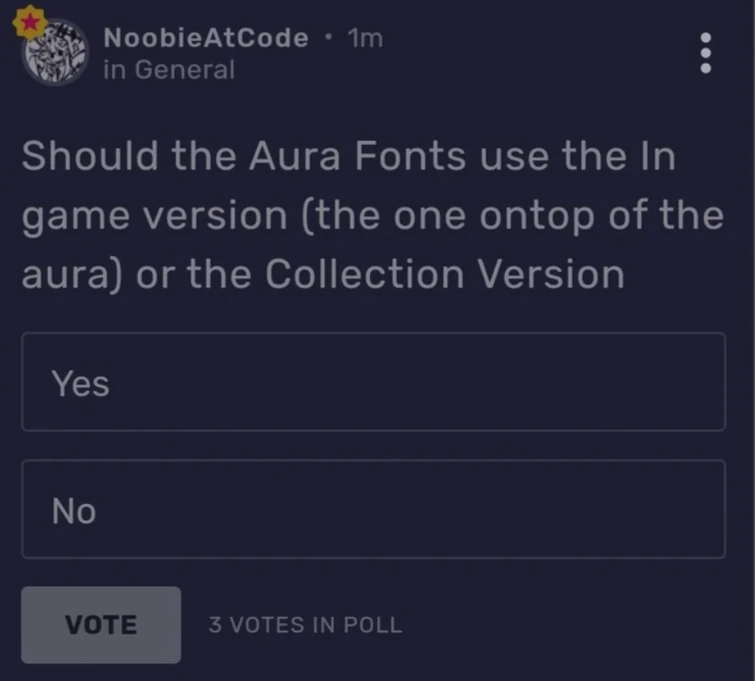
Task: Choose the "No" poll option
Action: (373, 510)
